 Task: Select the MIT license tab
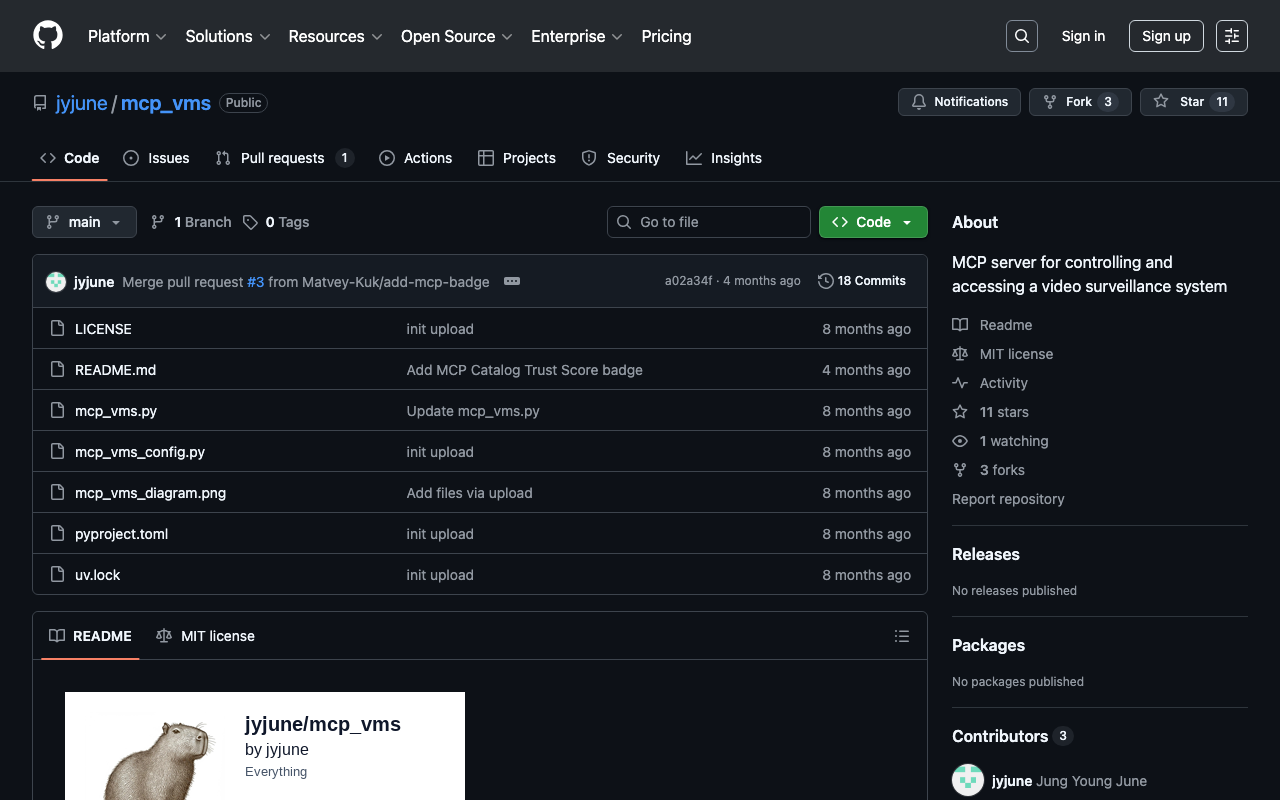tap(206, 636)
